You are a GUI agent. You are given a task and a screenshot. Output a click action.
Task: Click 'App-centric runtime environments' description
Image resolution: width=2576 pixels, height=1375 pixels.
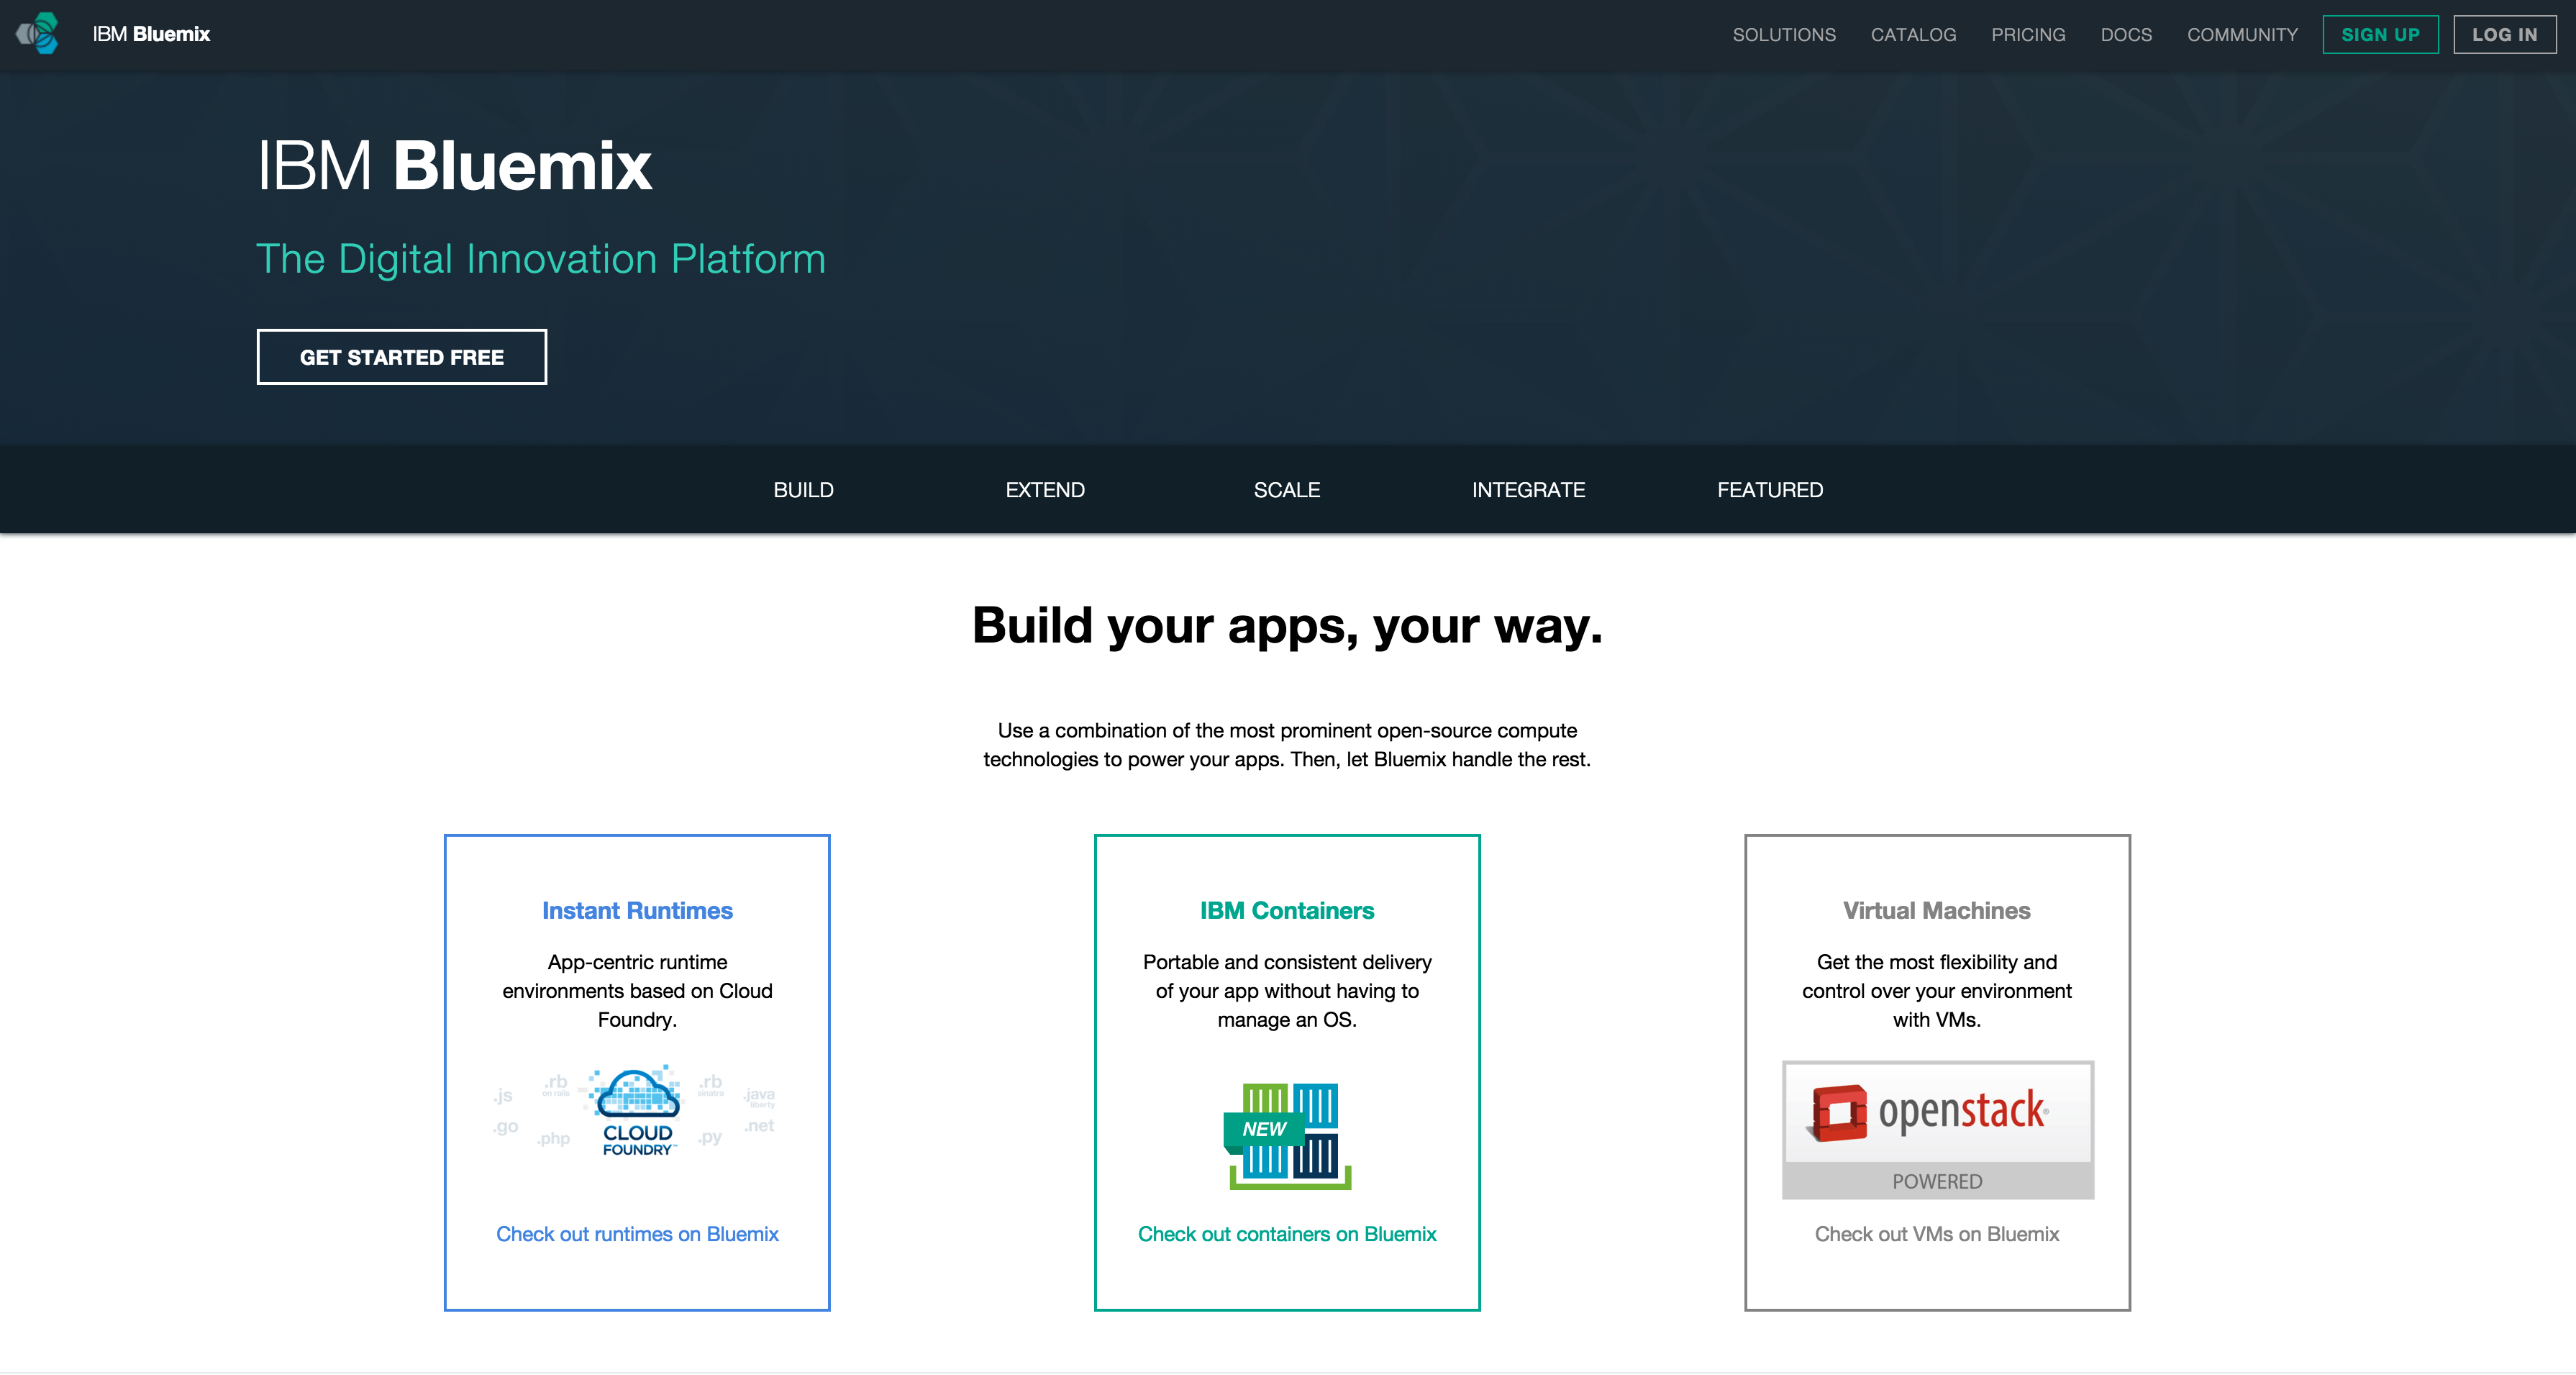point(637,991)
